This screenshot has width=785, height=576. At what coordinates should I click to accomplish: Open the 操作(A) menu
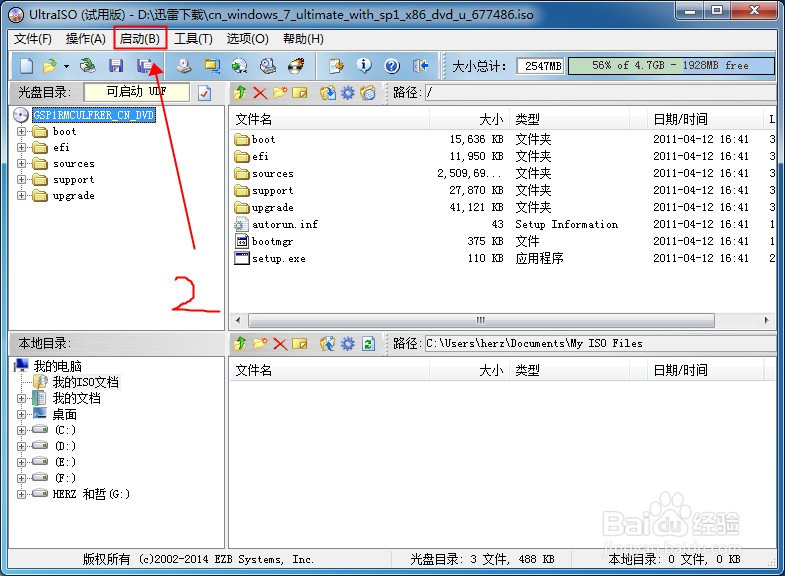coord(86,39)
